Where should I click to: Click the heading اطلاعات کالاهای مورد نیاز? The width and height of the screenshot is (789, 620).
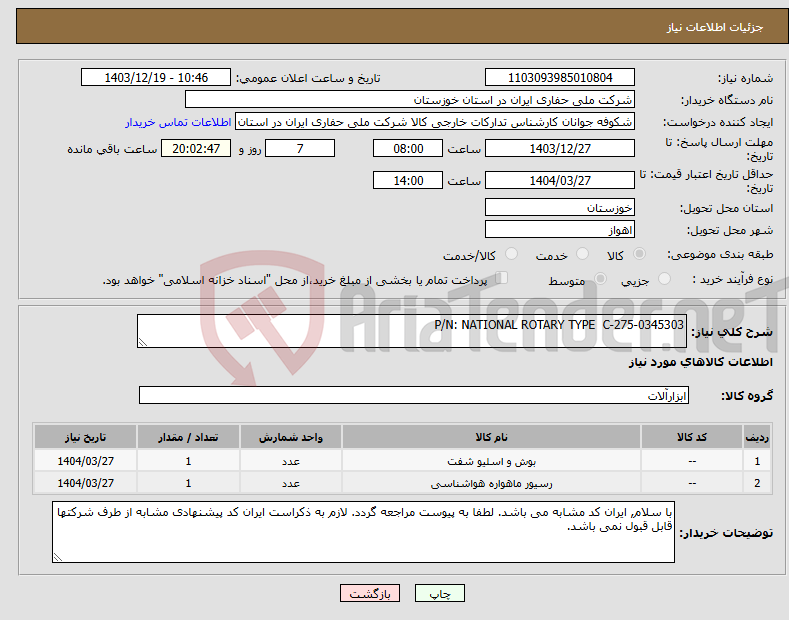tap(700, 362)
